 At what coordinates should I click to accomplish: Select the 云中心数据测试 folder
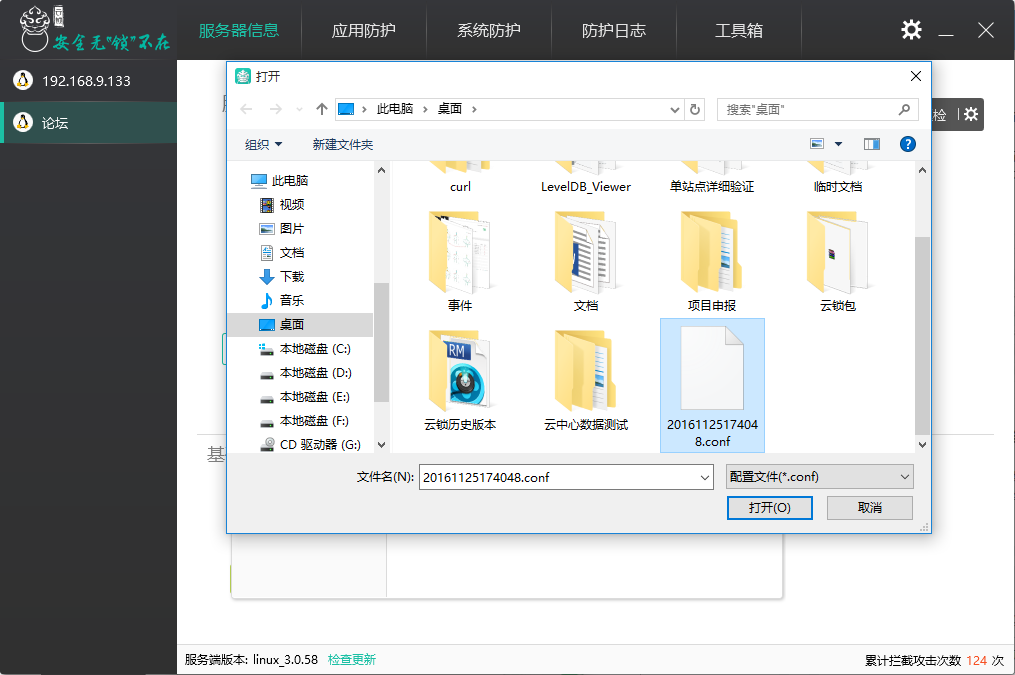coord(586,381)
